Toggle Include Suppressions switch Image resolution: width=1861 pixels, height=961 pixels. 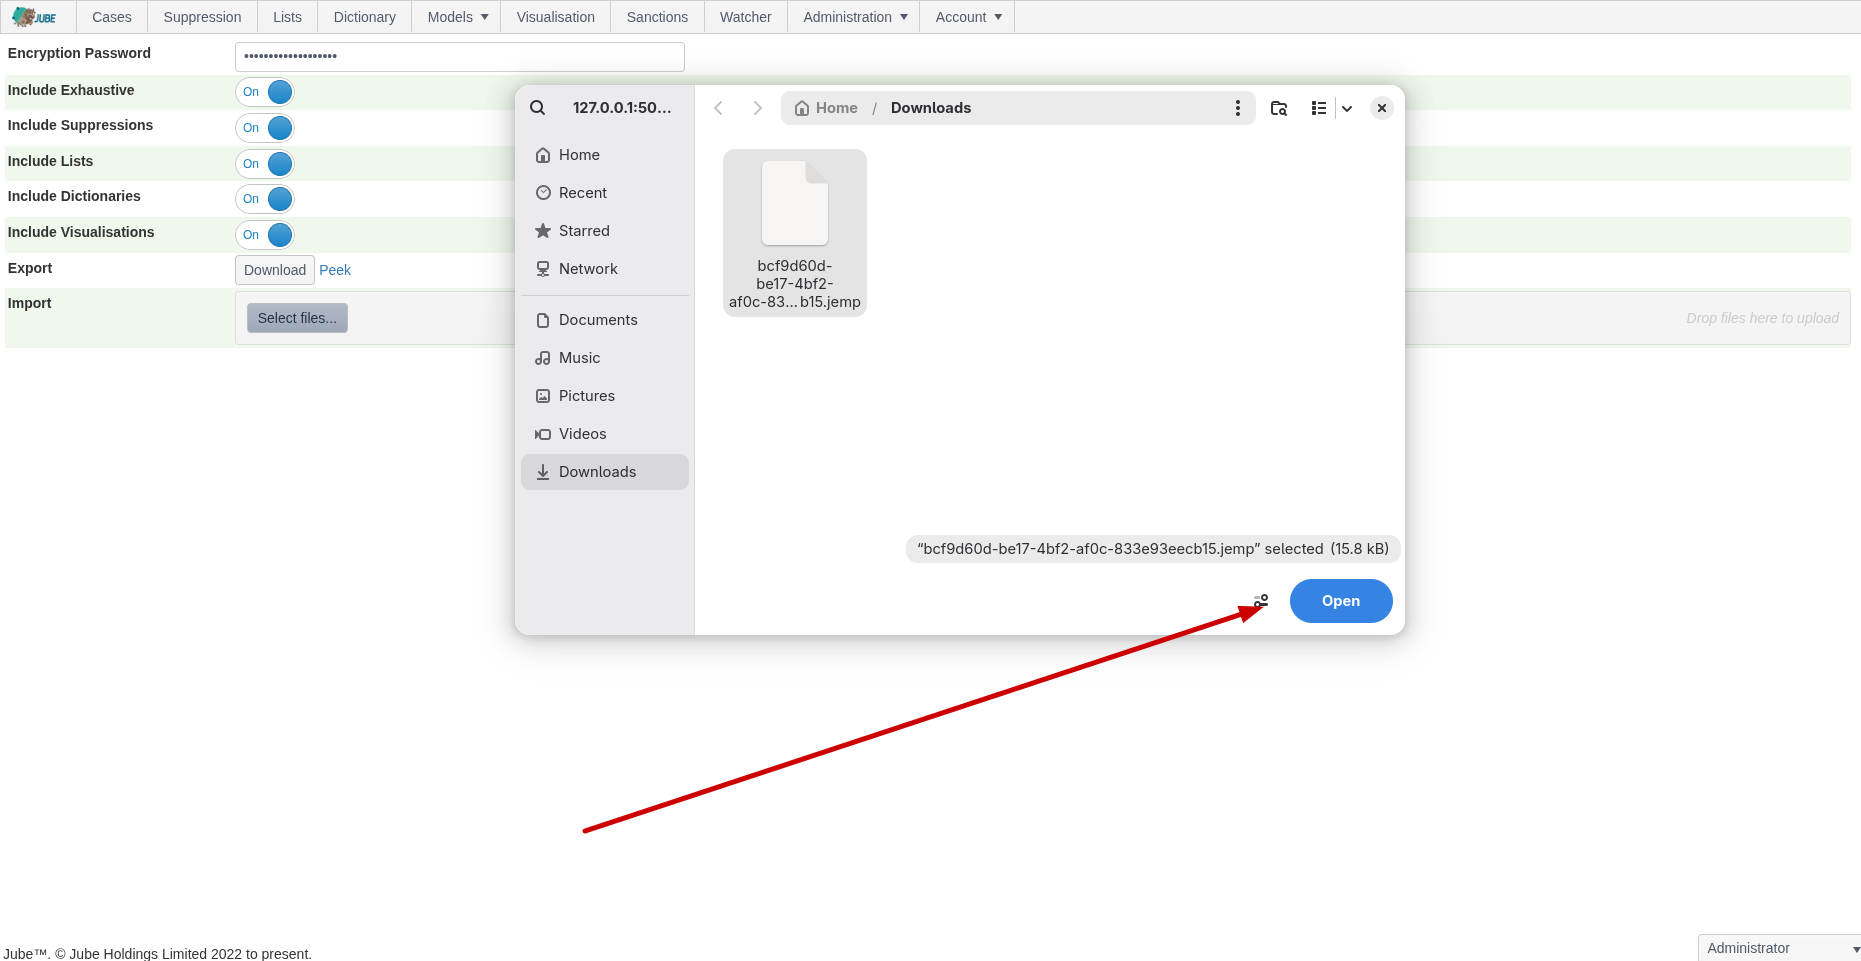tap(265, 128)
